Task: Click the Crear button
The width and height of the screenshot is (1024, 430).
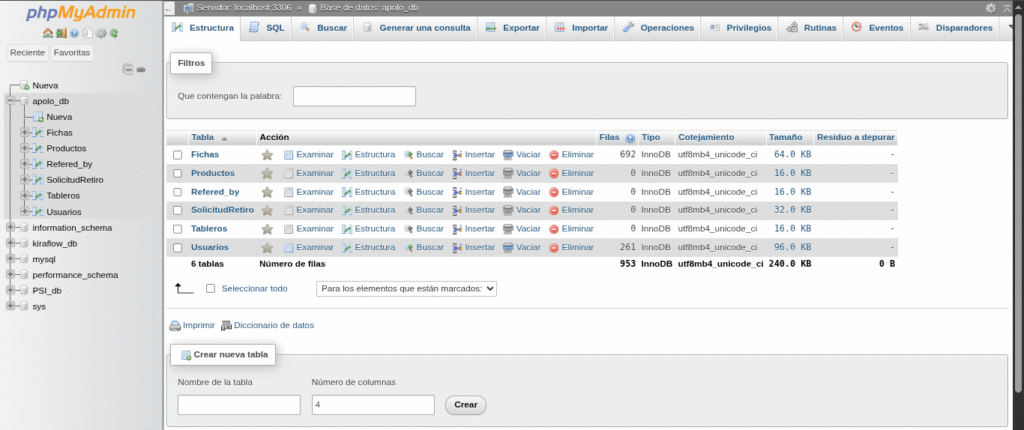Action: (466, 405)
